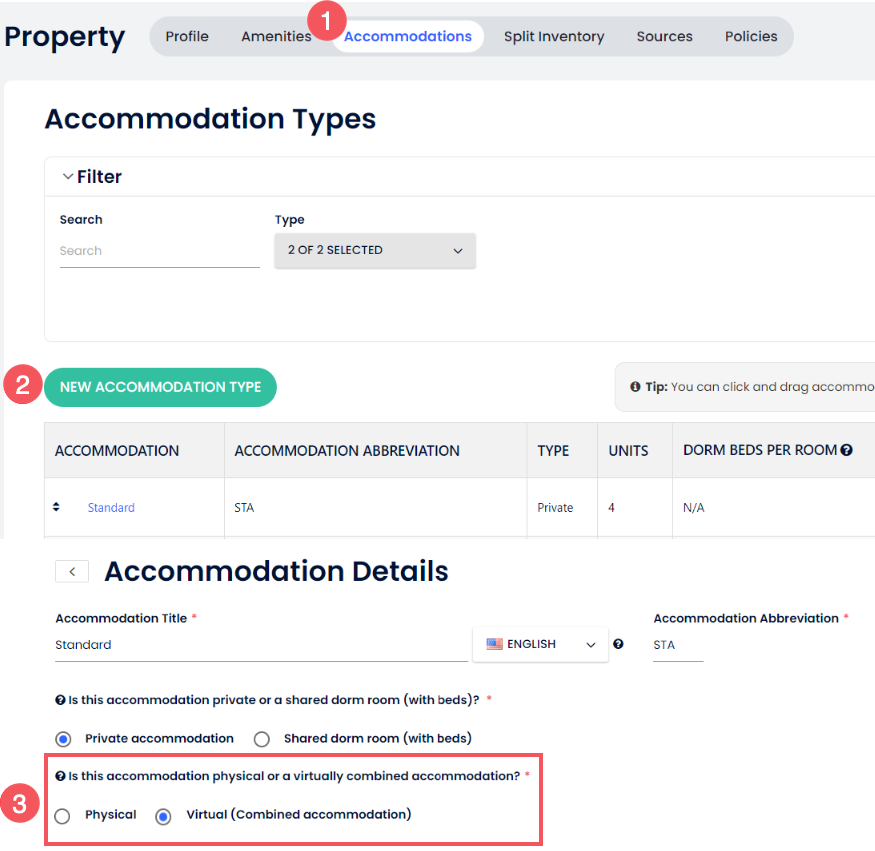The width and height of the screenshot is (875, 851).
Task: Click the help icon before the physical or virtual question
Action: click(61, 776)
